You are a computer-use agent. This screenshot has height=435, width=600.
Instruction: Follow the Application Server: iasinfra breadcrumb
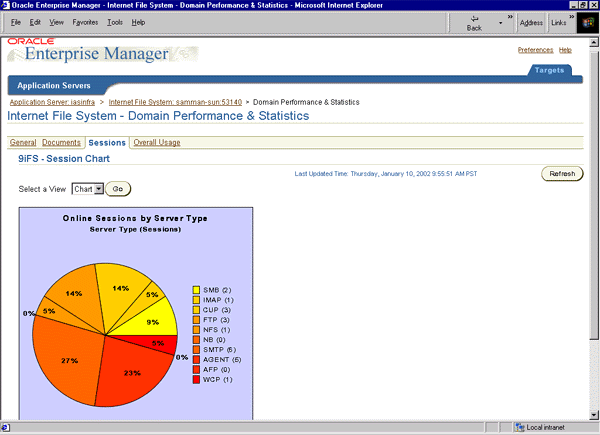tap(52, 102)
